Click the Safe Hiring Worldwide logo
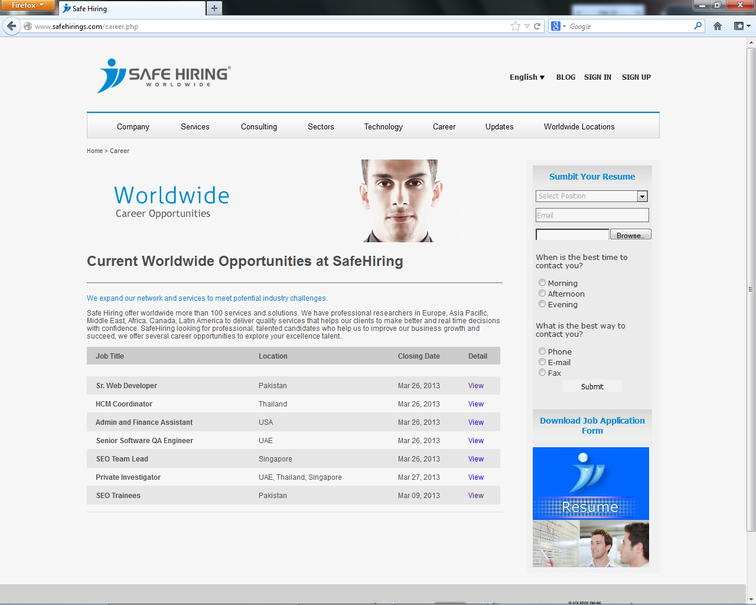This screenshot has height=605, width=756. click(x=164, y=76)
